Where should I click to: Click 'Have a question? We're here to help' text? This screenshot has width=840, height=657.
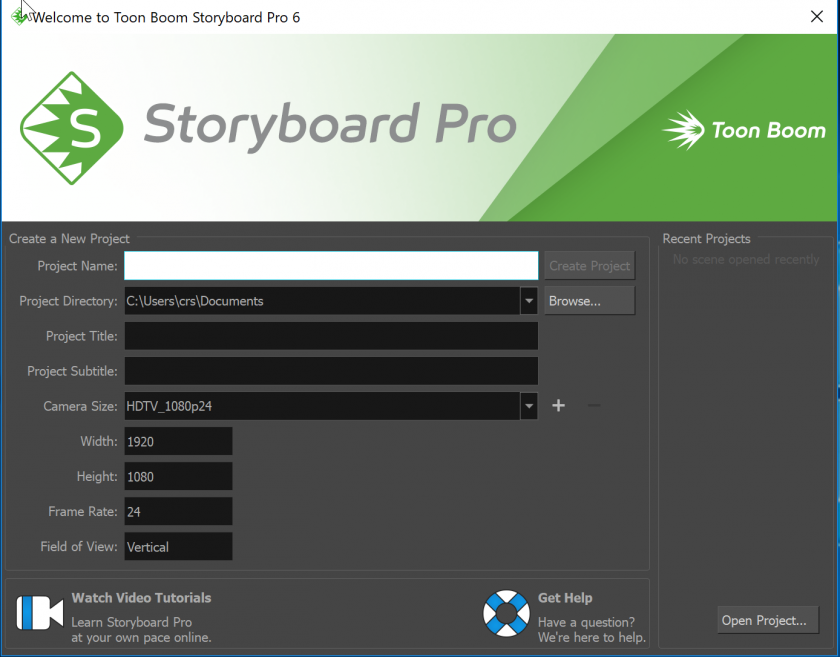pyautogui.click(x=591, y=630)
